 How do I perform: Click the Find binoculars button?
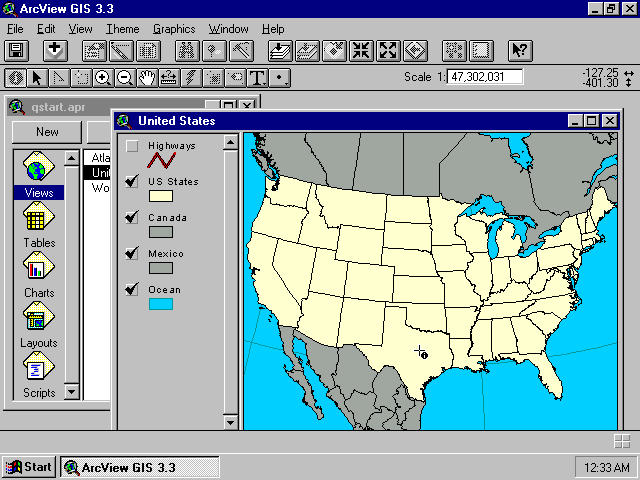point(187,51)
